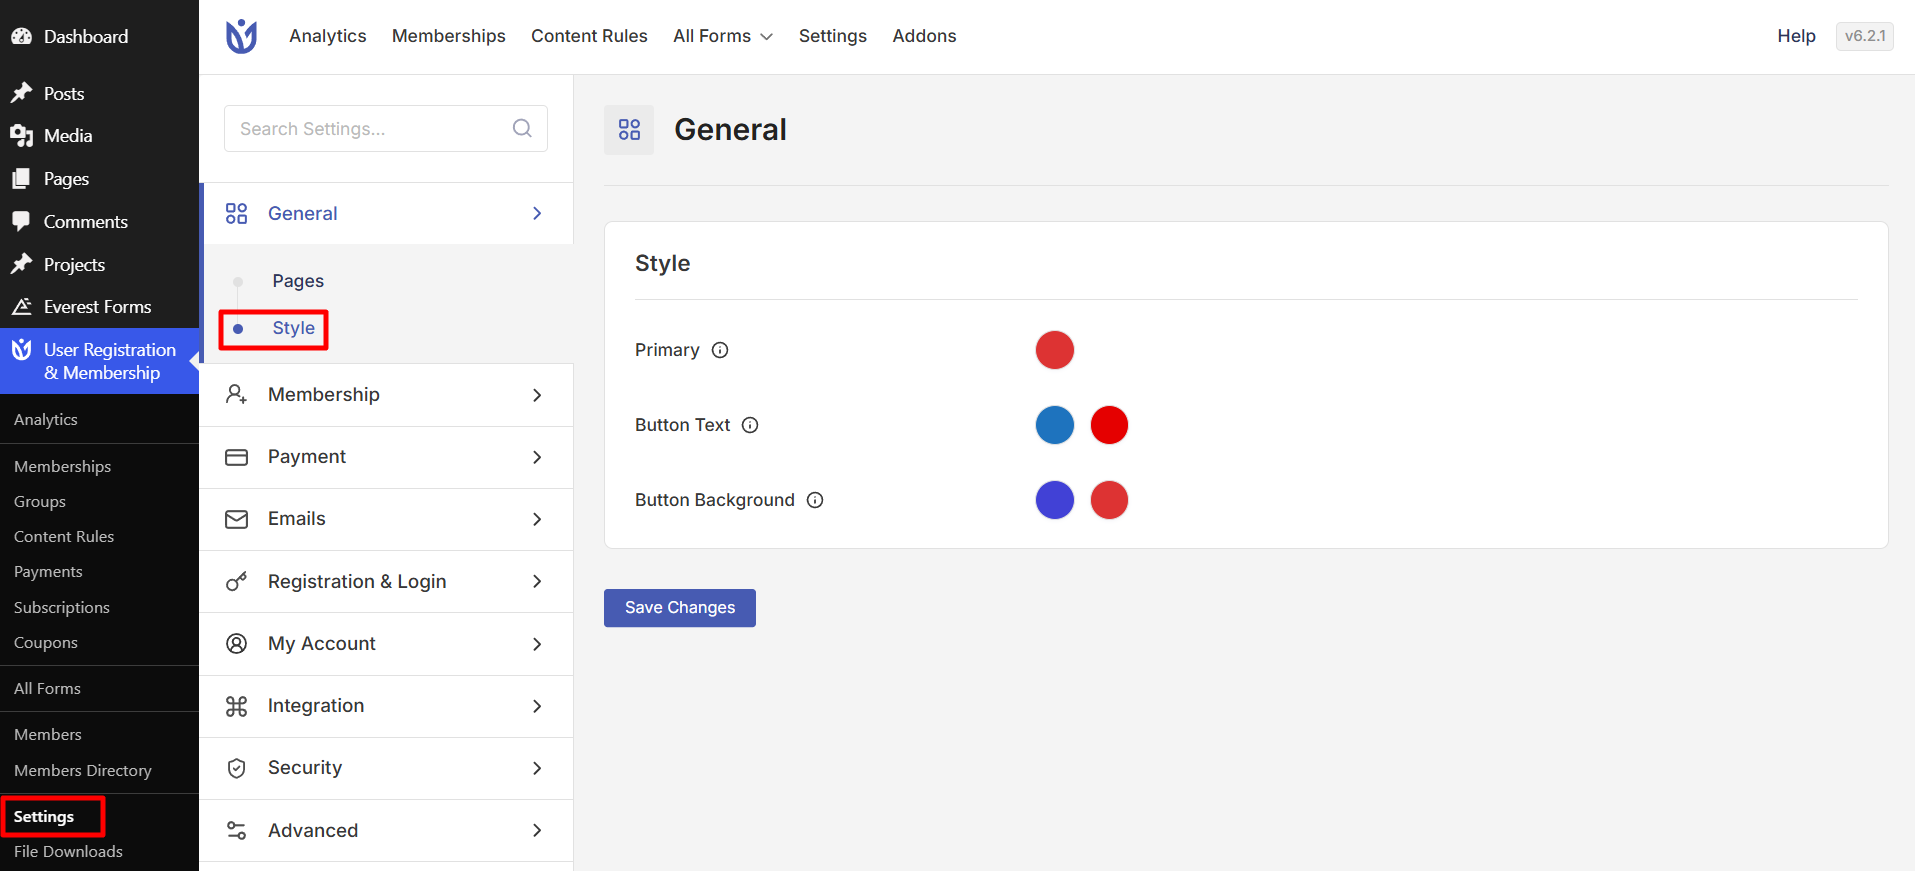This screenshot has width=1915, height=871.
Task: Expand the My Account chevron
Action: 537,644
